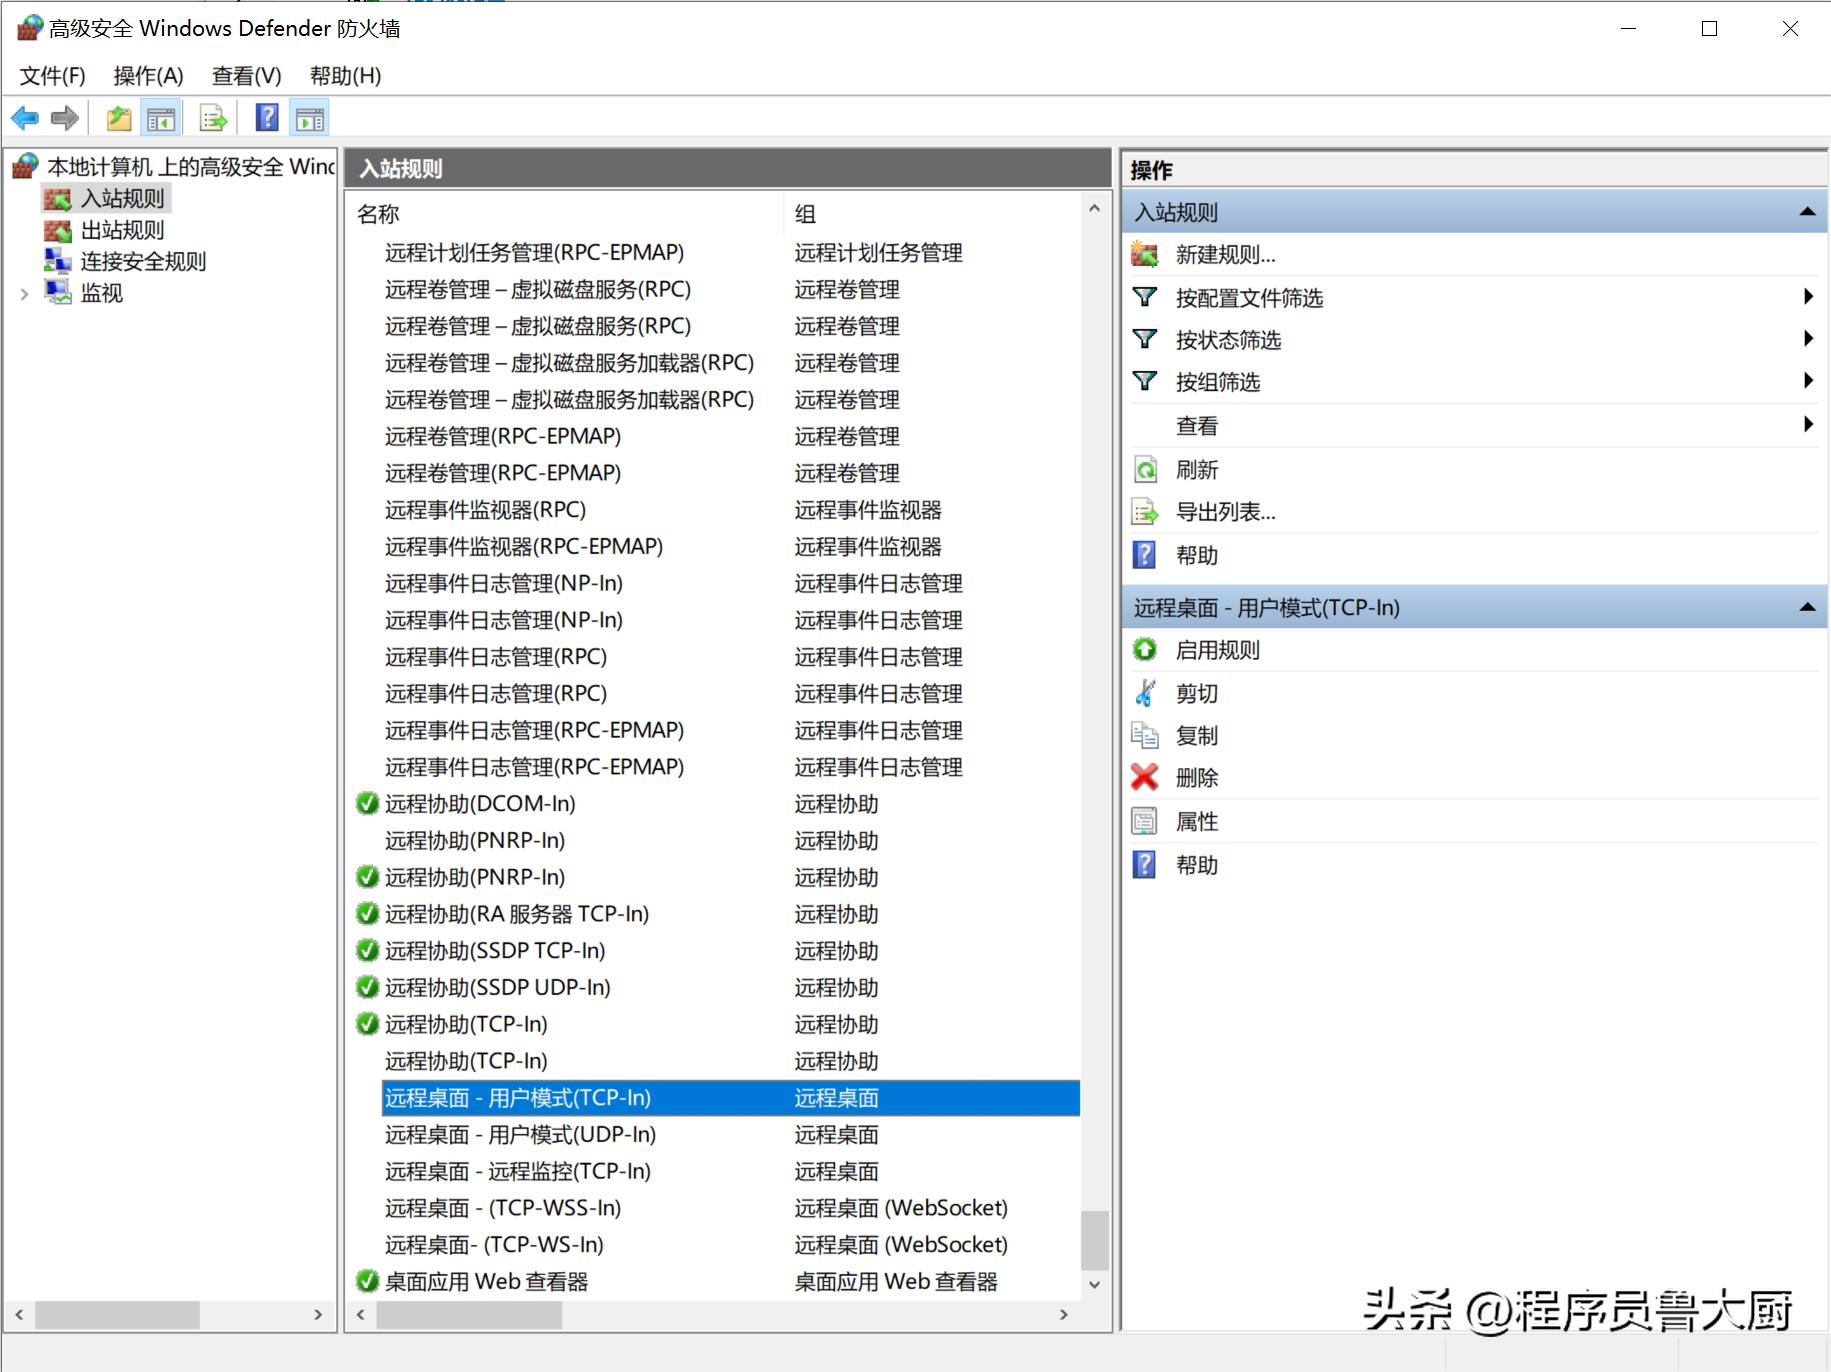Open the 查看(V) menu
The width and height of the screenshot is (1831, 1372).
(243, 75)
